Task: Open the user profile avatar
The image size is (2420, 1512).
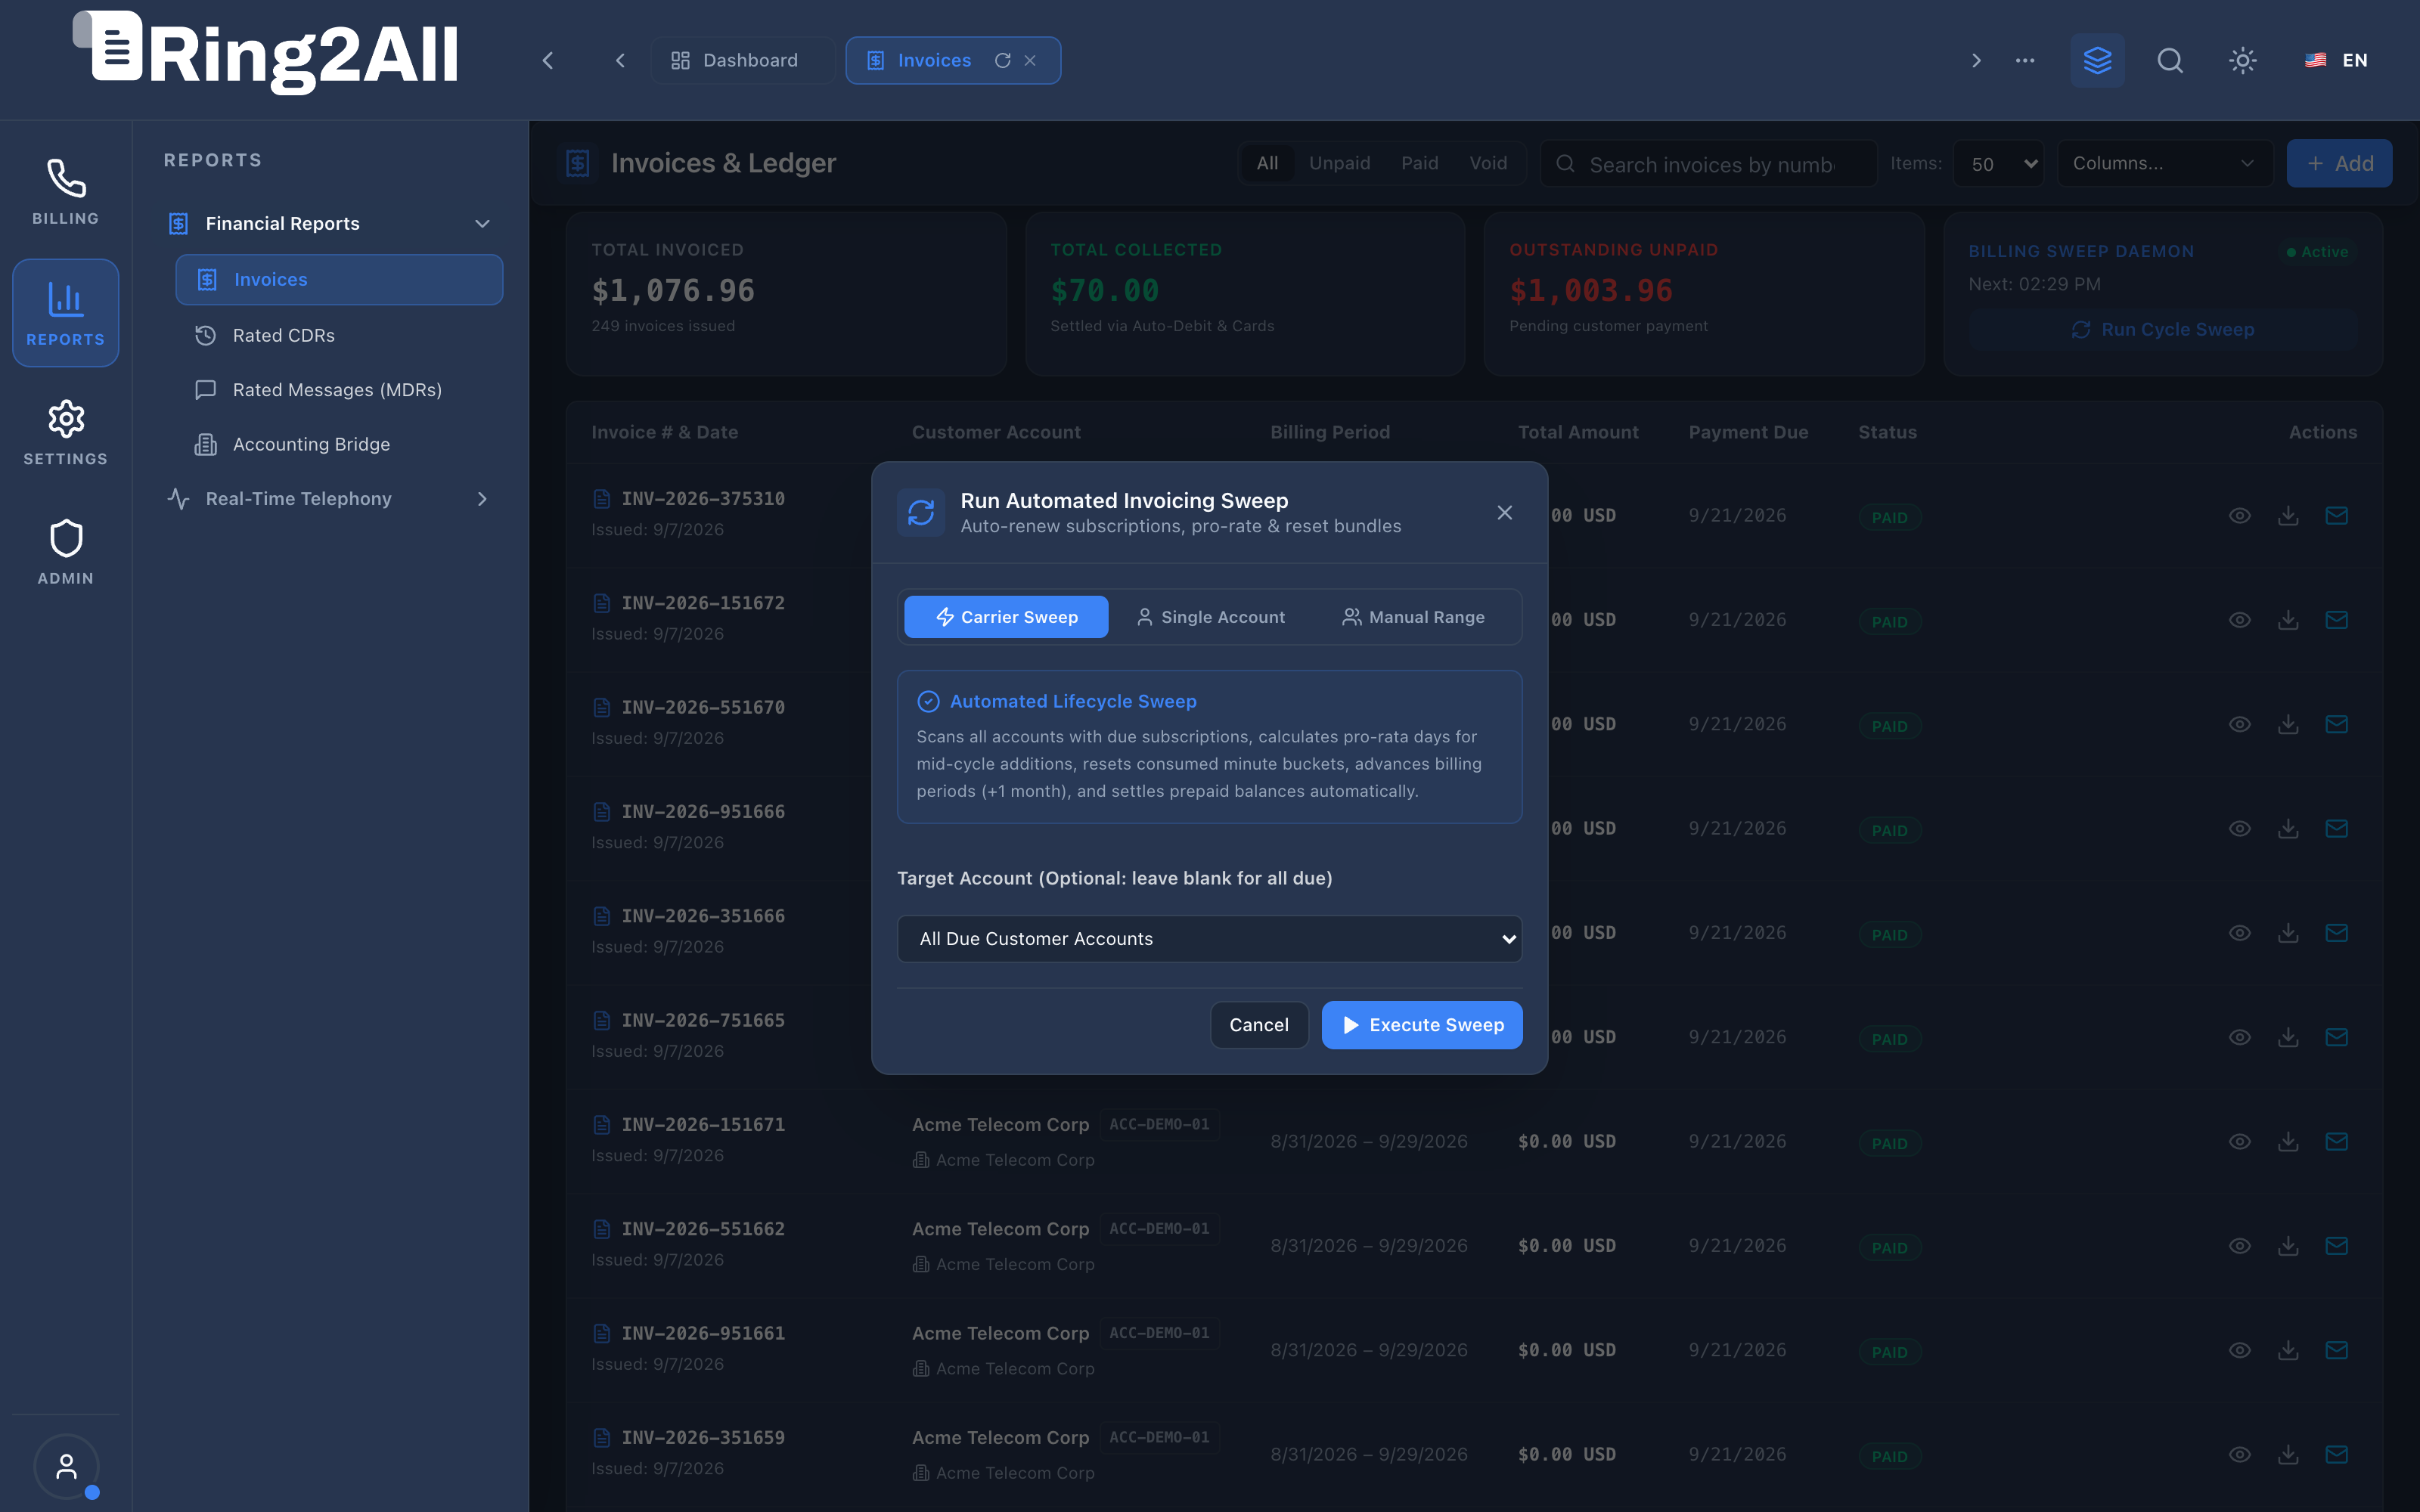Action: pos(66,1466)
